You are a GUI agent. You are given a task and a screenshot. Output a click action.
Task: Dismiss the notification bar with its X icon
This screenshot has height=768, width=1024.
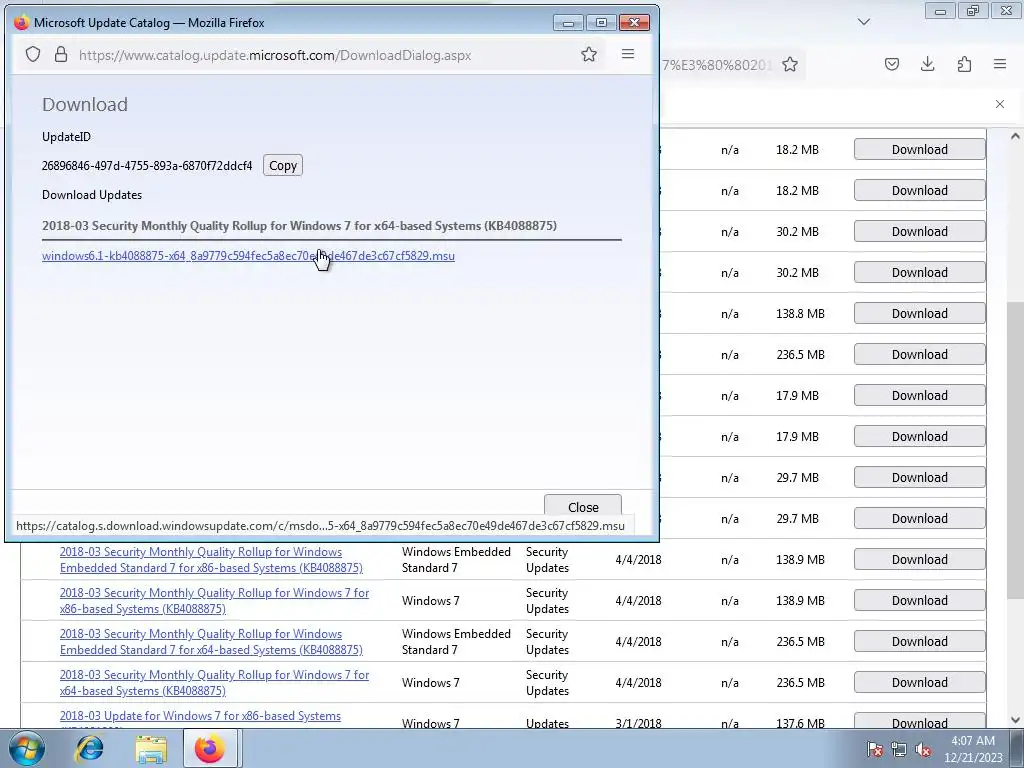pos(999,104)
